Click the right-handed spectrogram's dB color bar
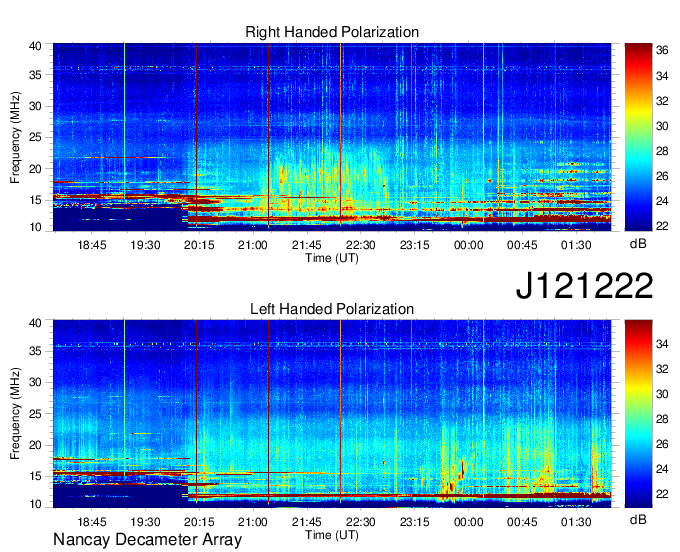 (x=638, y=137)
